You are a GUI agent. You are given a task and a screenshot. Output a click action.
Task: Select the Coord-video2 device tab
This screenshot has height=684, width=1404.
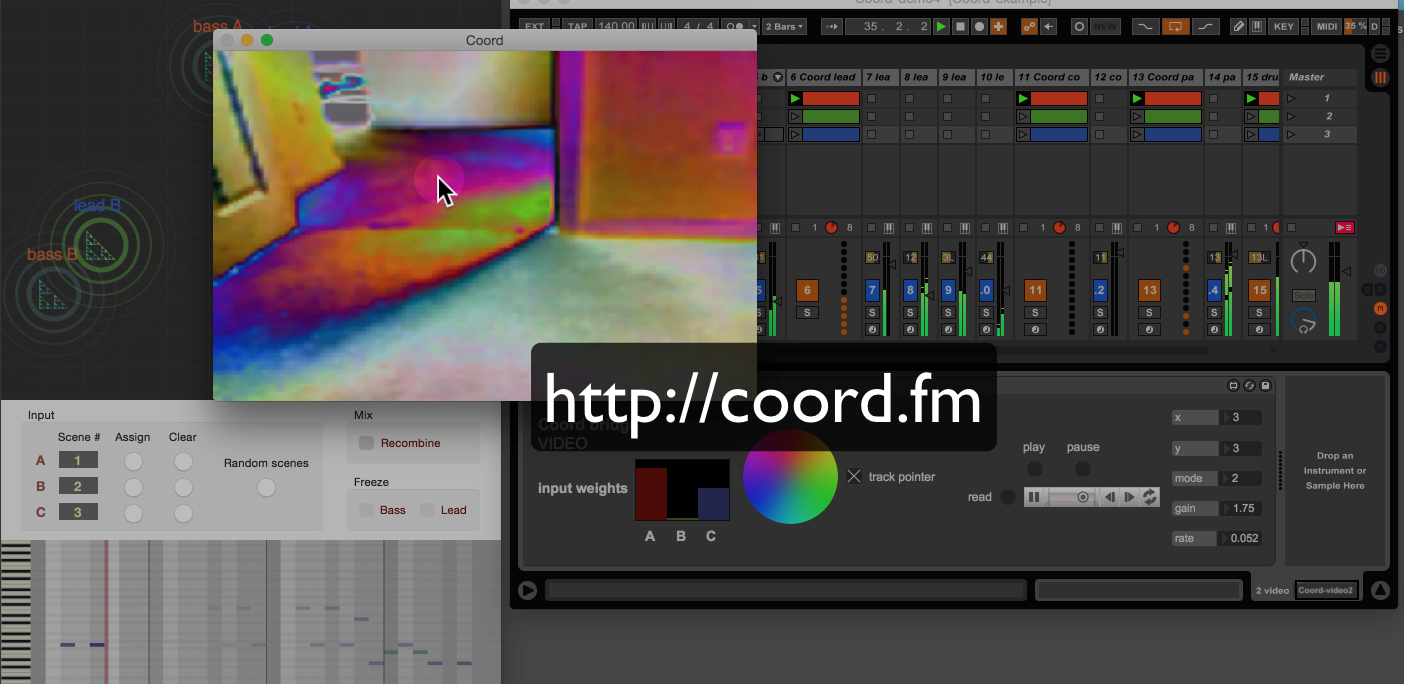(1326, 591)
